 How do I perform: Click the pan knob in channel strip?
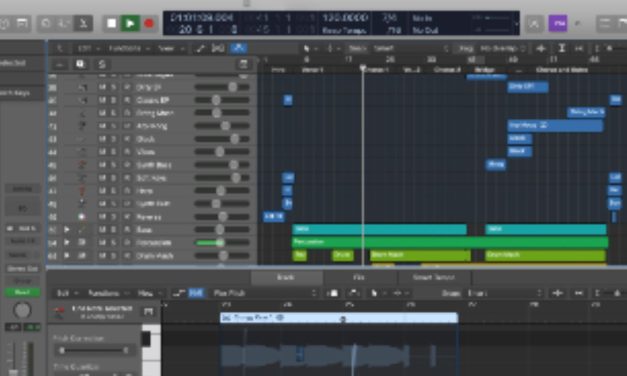(x=22, y=310)
